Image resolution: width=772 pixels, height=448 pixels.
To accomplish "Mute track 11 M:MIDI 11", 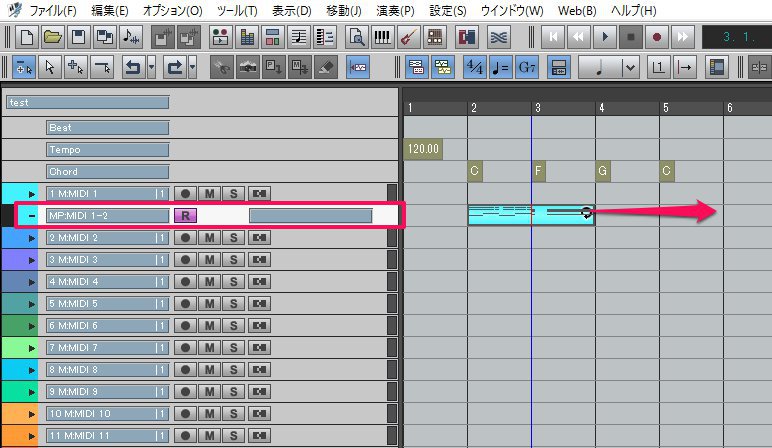I will point(210,436).
